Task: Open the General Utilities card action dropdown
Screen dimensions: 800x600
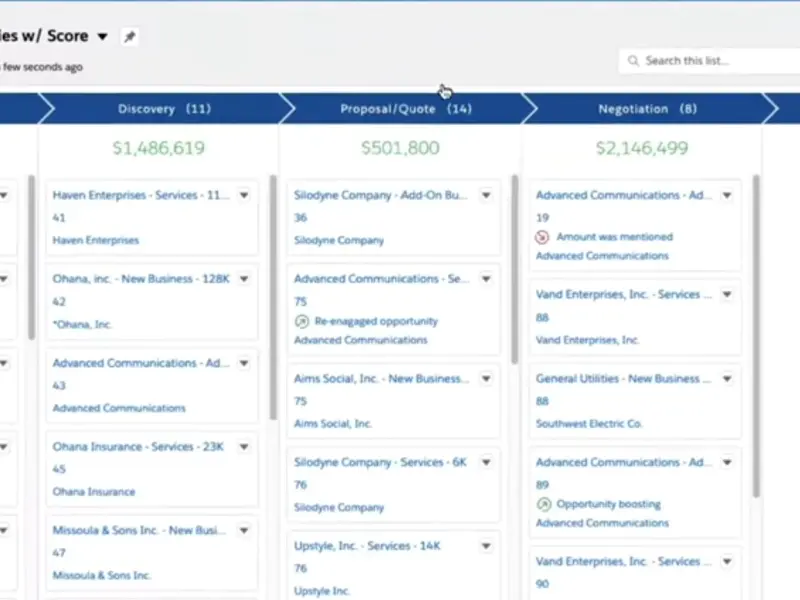Action: coord(728,379)
